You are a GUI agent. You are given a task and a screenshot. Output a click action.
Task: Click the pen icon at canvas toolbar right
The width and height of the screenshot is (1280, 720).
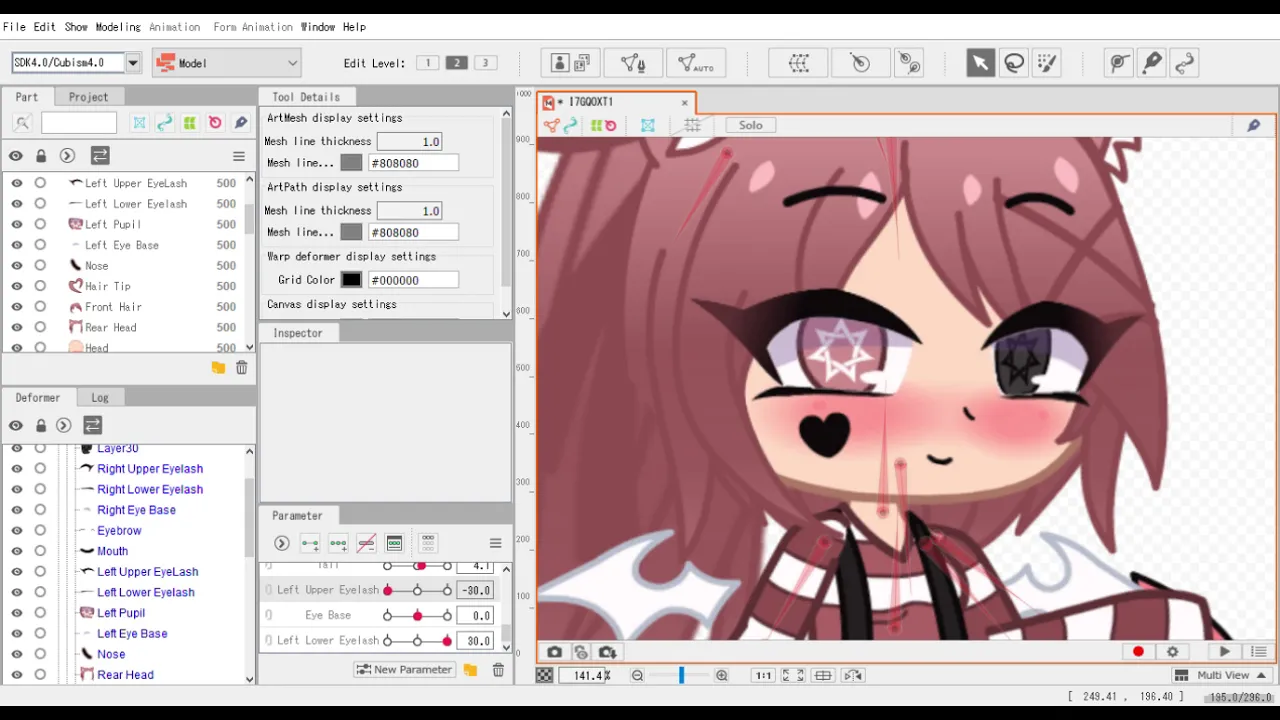(1253, 125)
